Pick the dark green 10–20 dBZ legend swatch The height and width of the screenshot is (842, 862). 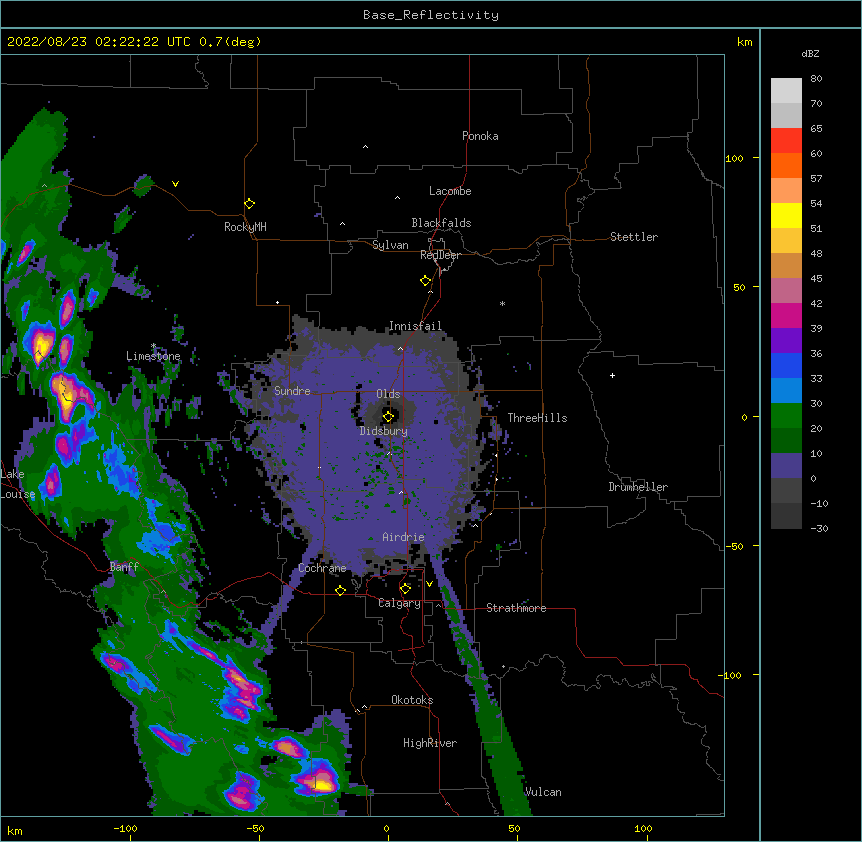click(786, 440)
